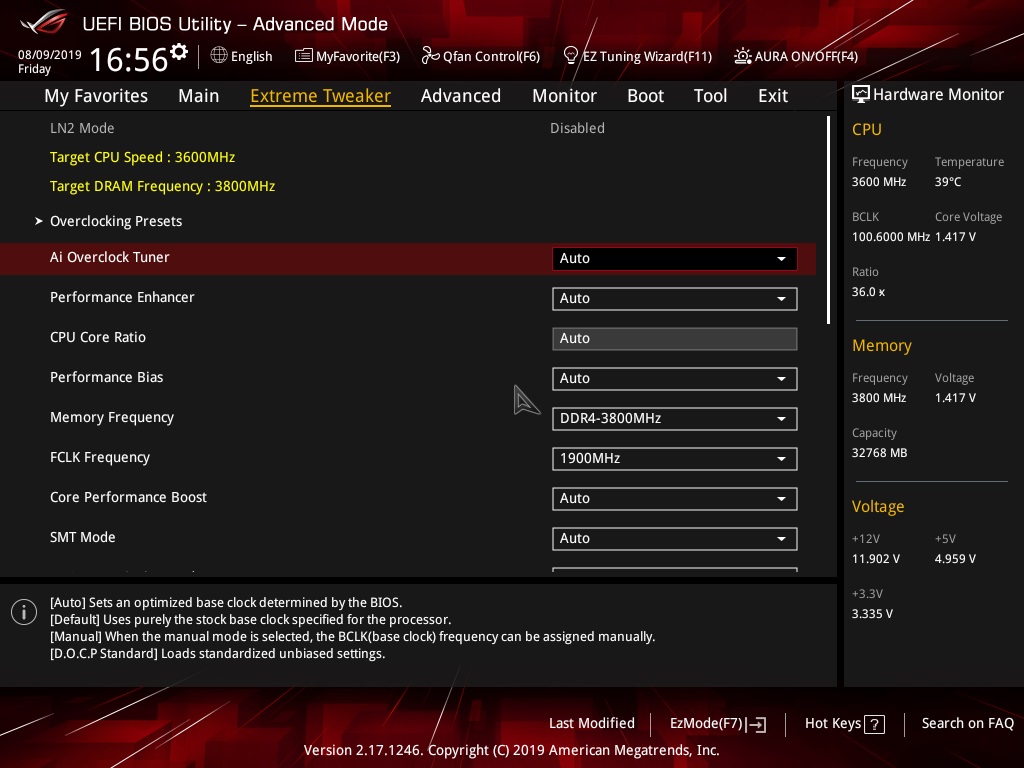Click the Hot Keys question mark icon

click(x=874, y=724)
